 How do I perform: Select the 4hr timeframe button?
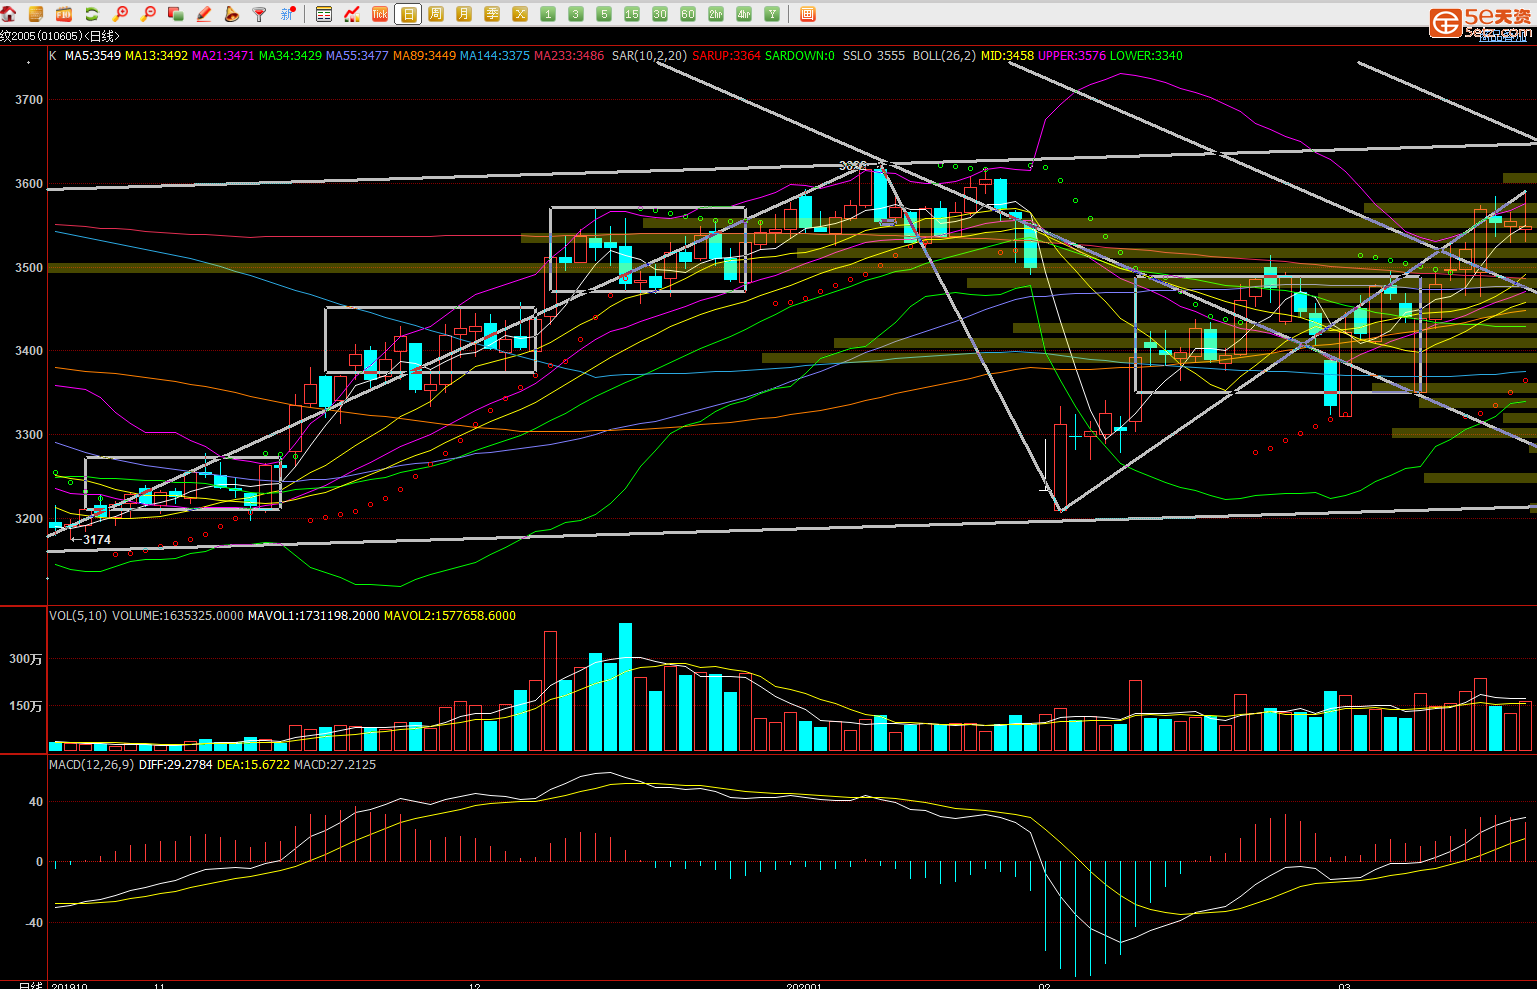coord(744,14)
